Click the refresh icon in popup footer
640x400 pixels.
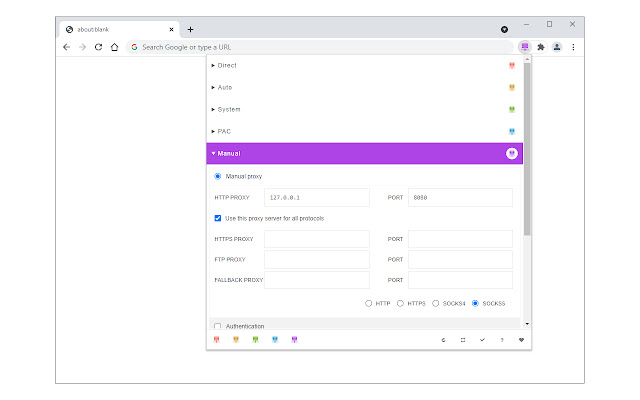[x=443, y=340]
